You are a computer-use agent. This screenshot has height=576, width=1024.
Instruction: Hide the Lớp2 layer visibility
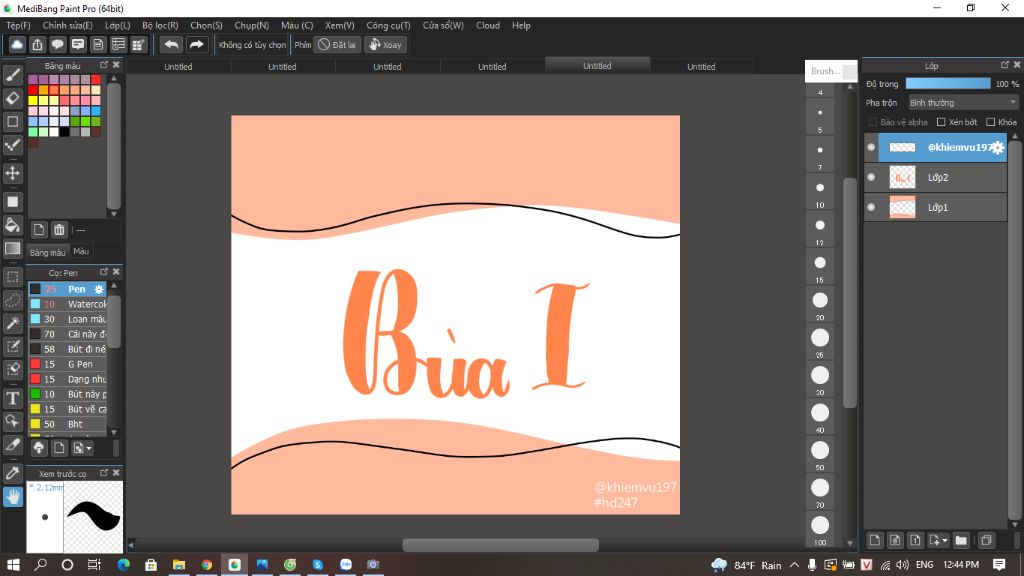pos(871,177)
